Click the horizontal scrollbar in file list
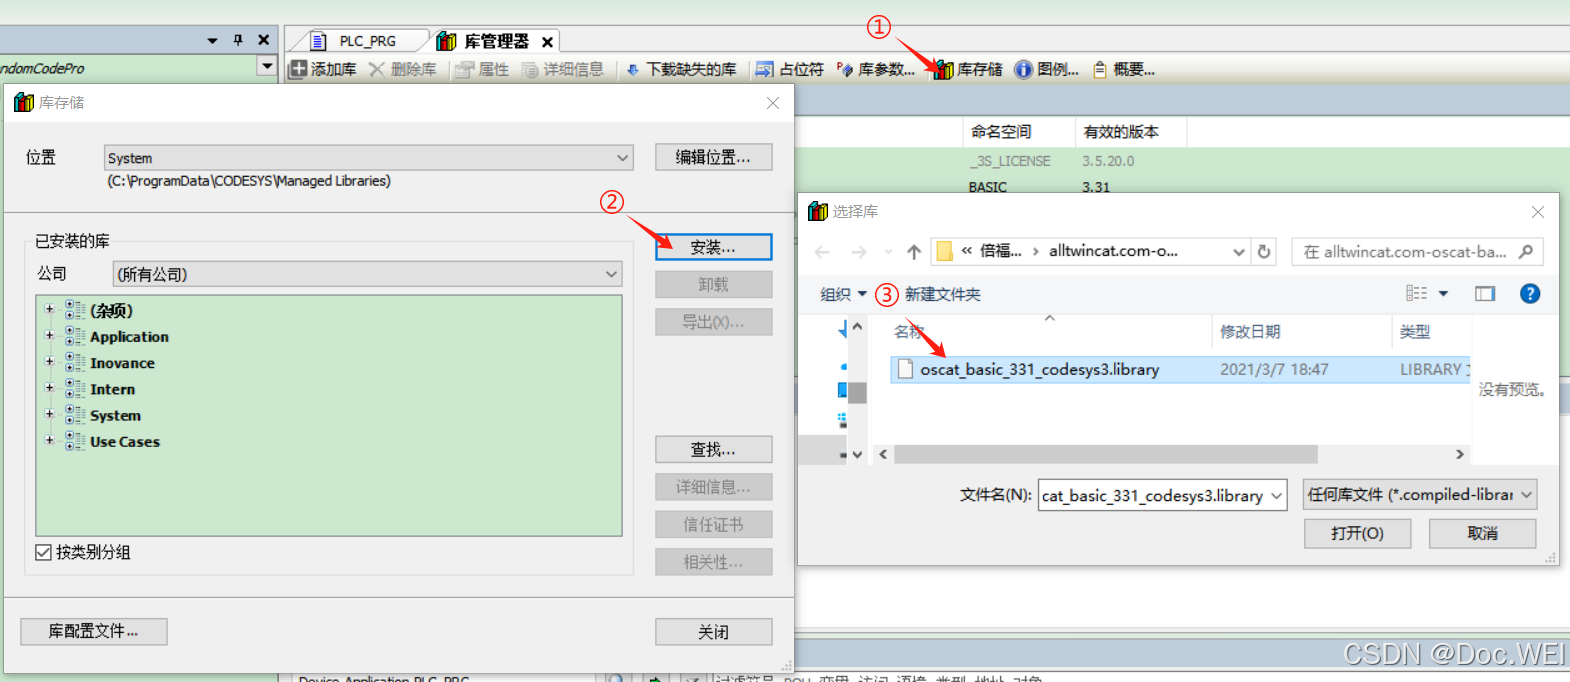Image resolution: width=1570 pixels, height=682 pixels. [x=1105, y=454]
